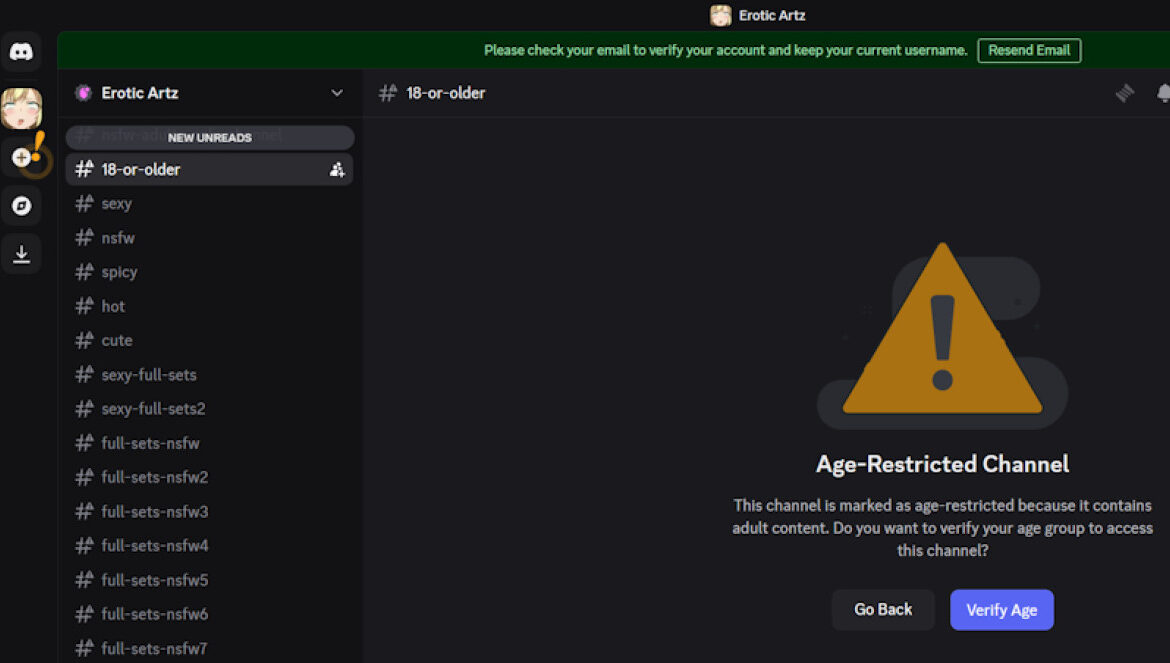Click the notification bell icon in header

coord(1163,93)
